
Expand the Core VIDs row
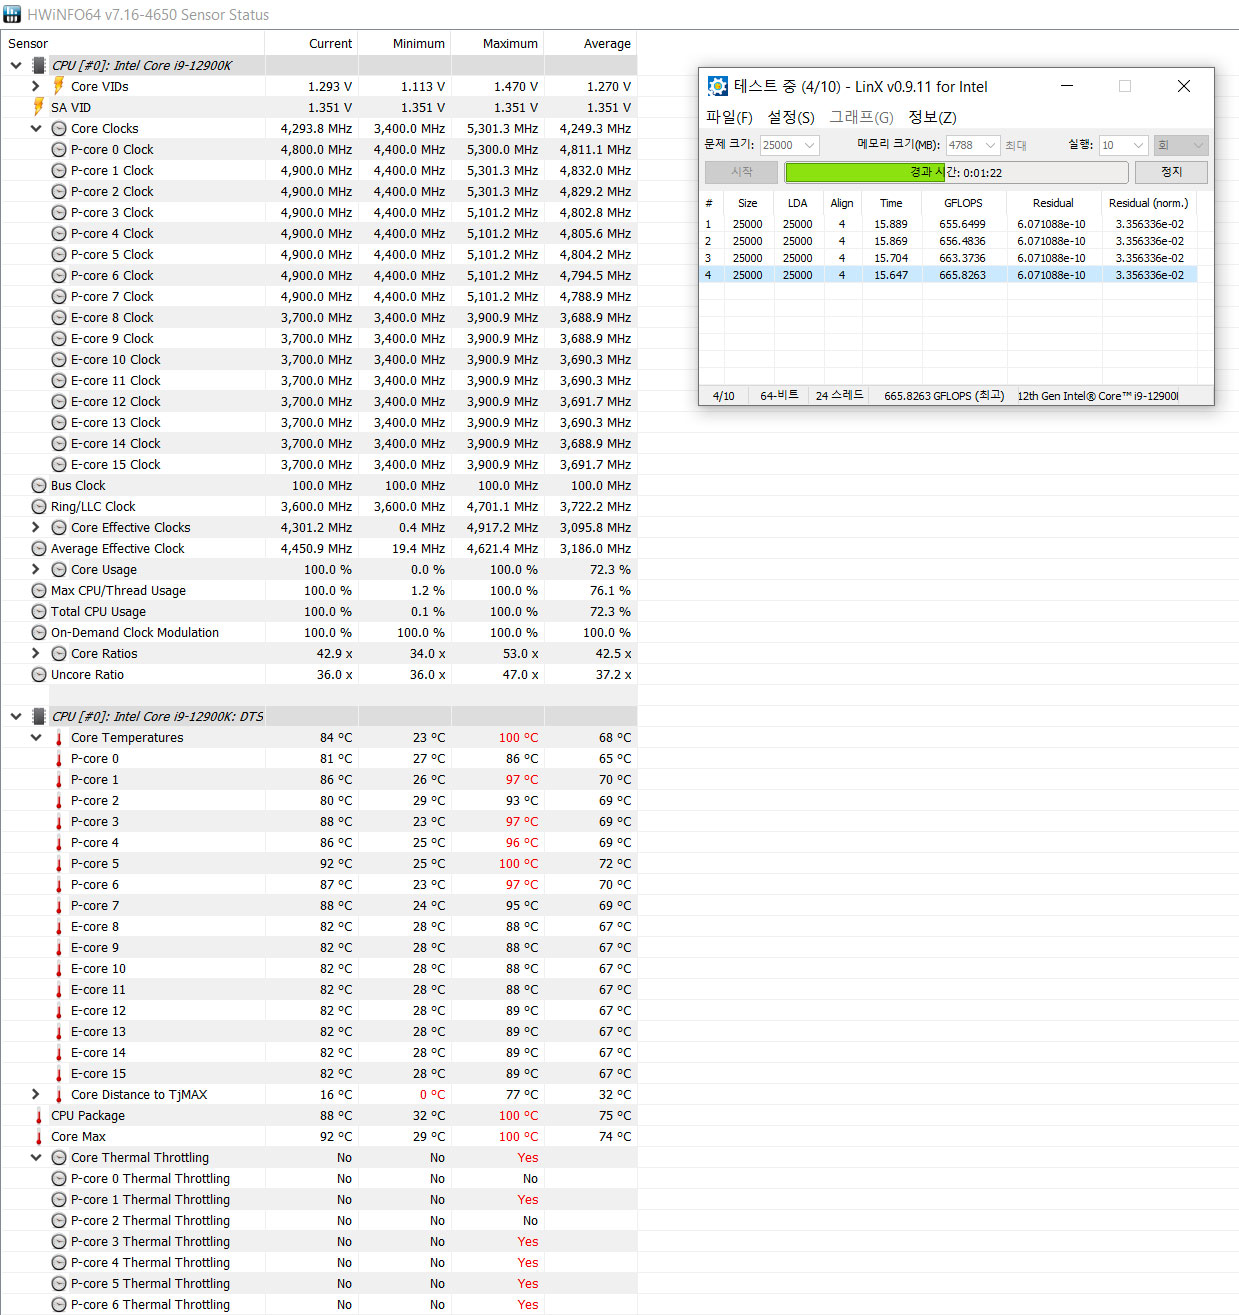36,86
